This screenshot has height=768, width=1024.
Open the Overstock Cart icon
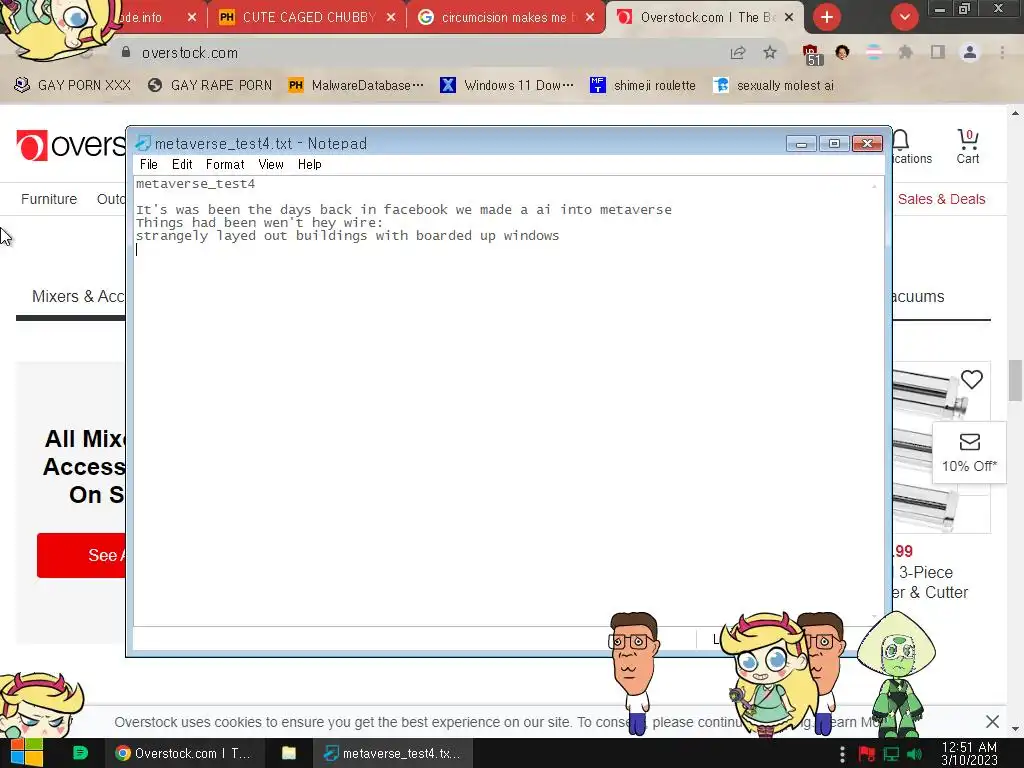coord(967,146)
